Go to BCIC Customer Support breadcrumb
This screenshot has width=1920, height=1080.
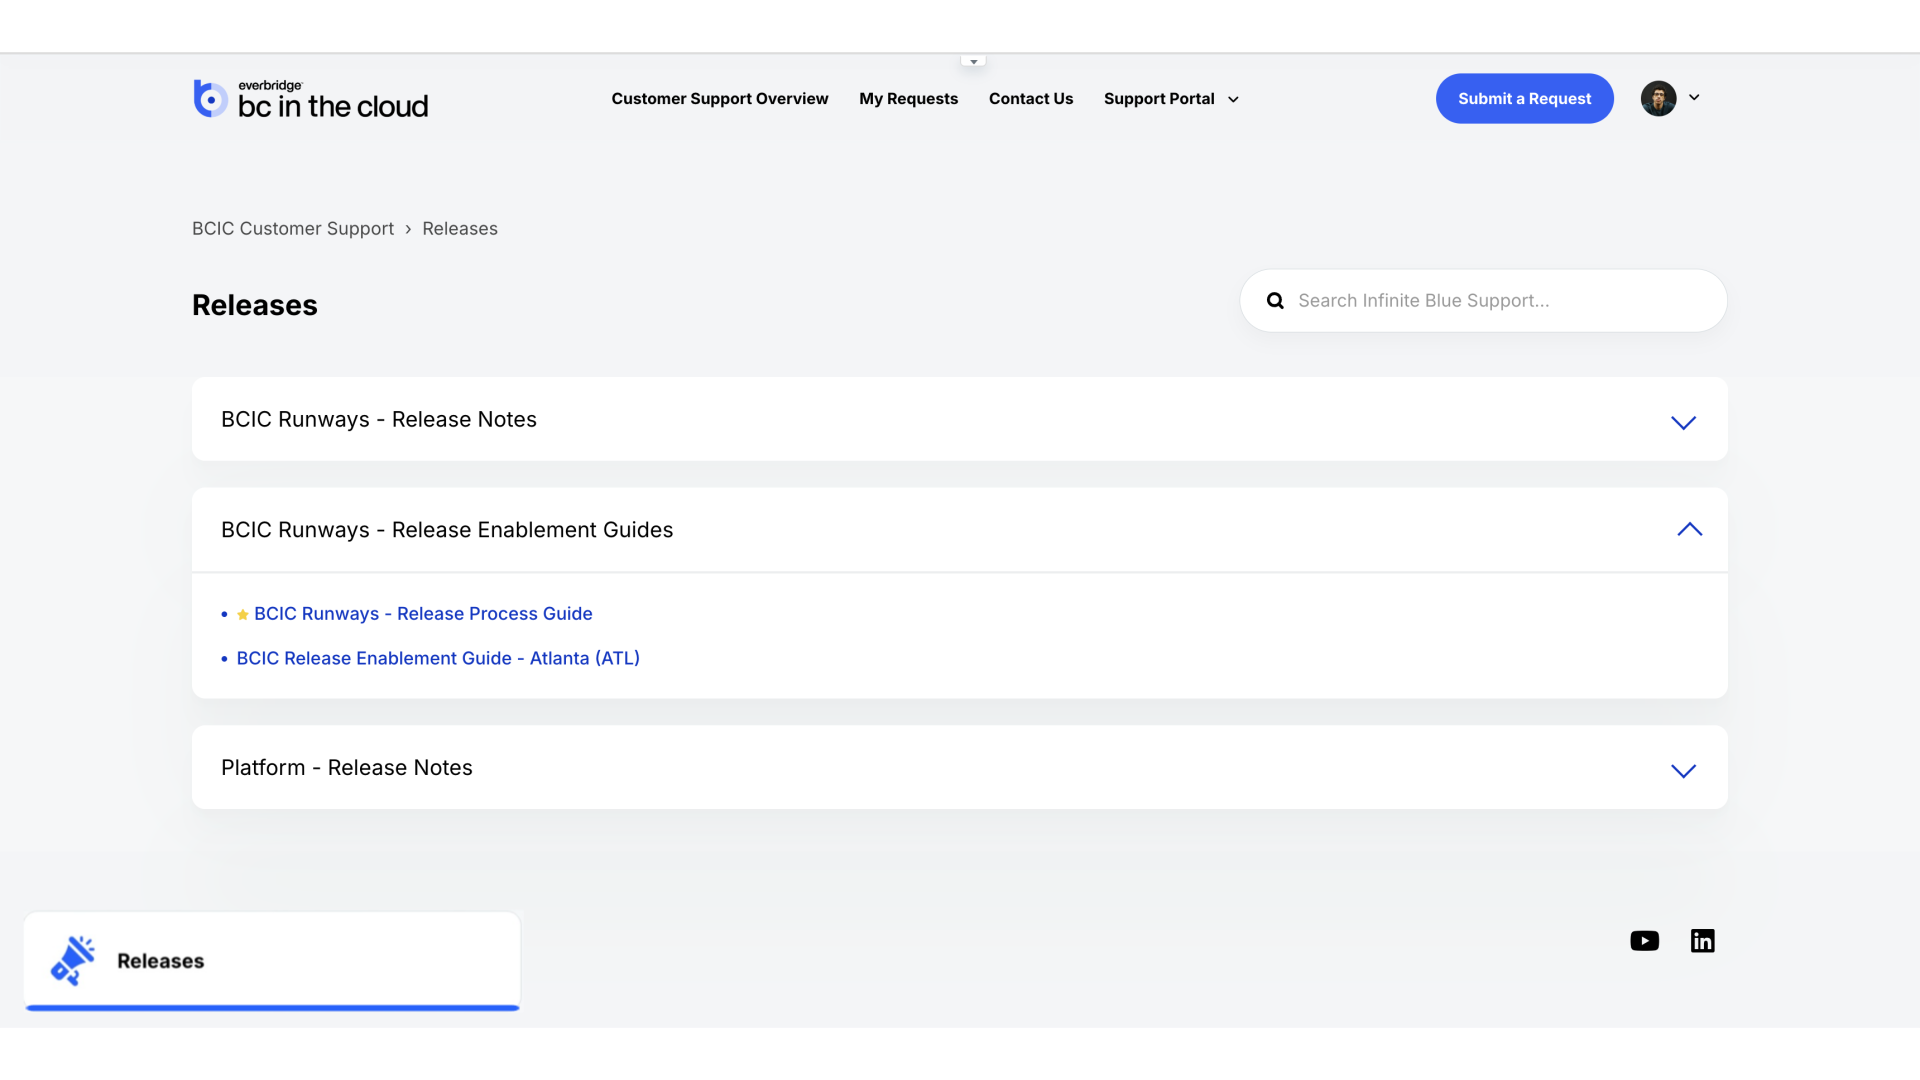(x=293, y=229)
